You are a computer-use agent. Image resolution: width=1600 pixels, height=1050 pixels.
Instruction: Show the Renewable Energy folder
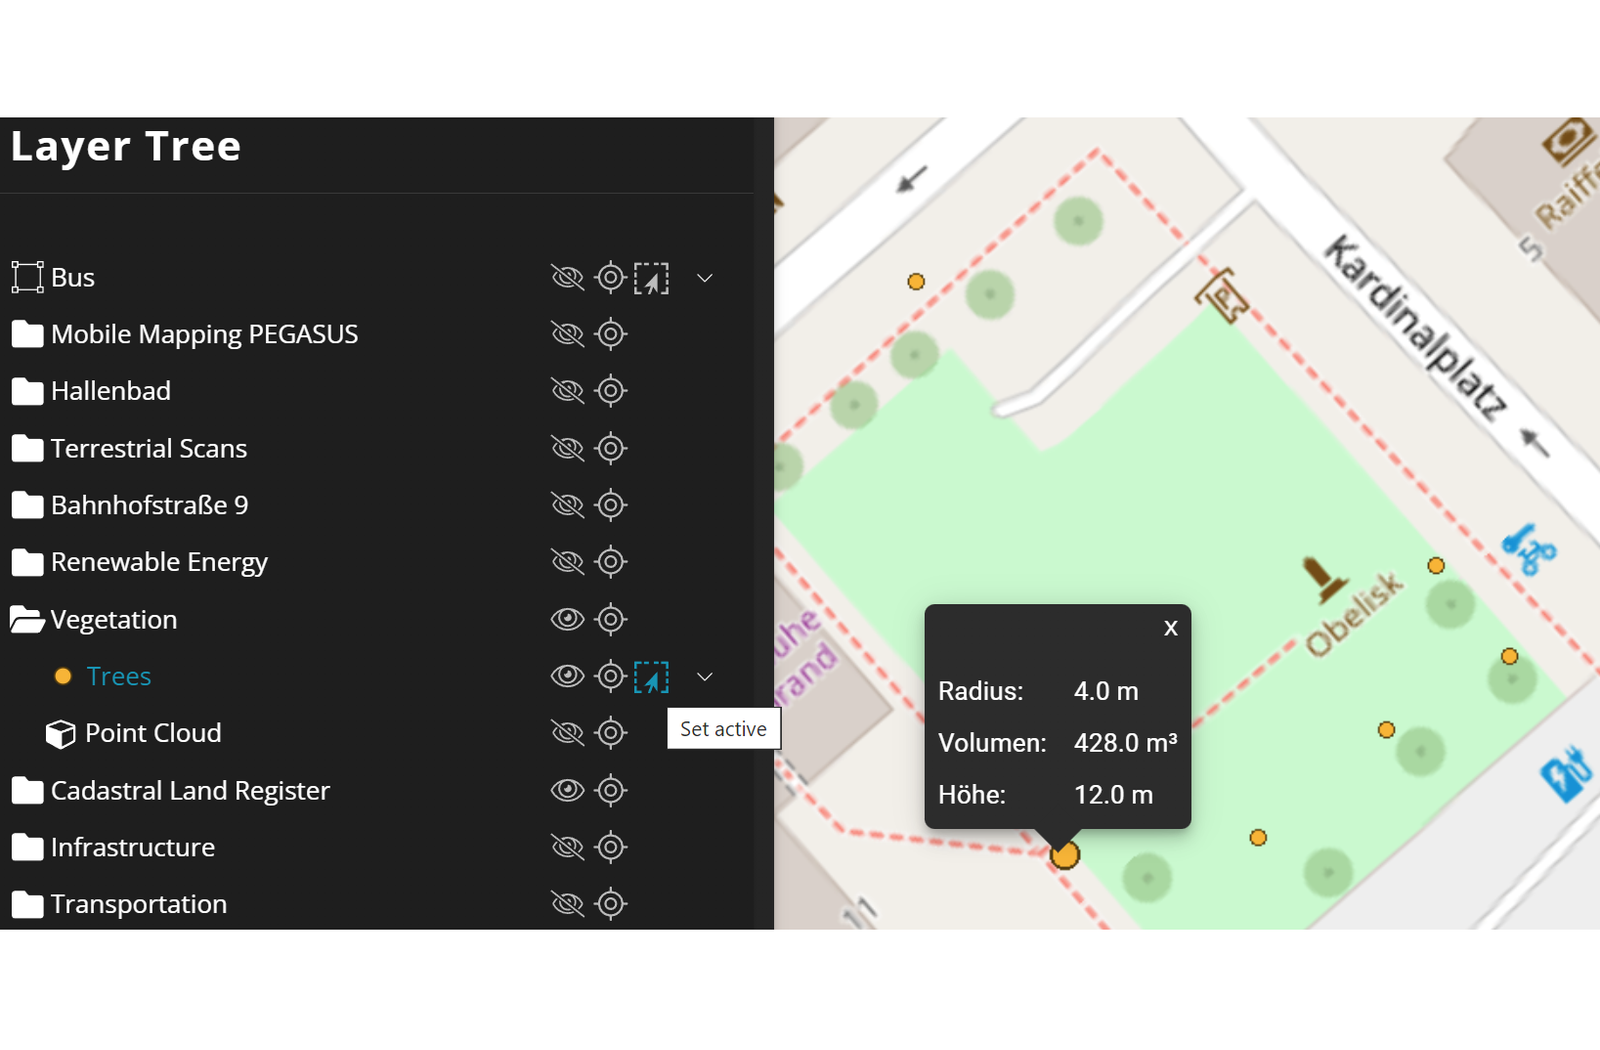pyautogui.click(x=567, y=562)
